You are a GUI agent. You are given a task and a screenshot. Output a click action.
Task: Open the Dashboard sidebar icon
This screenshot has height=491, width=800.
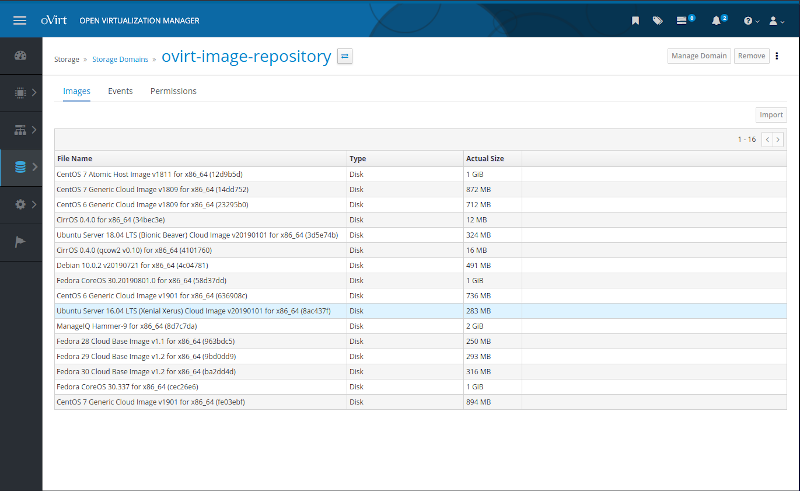click(x=20, y=56)
